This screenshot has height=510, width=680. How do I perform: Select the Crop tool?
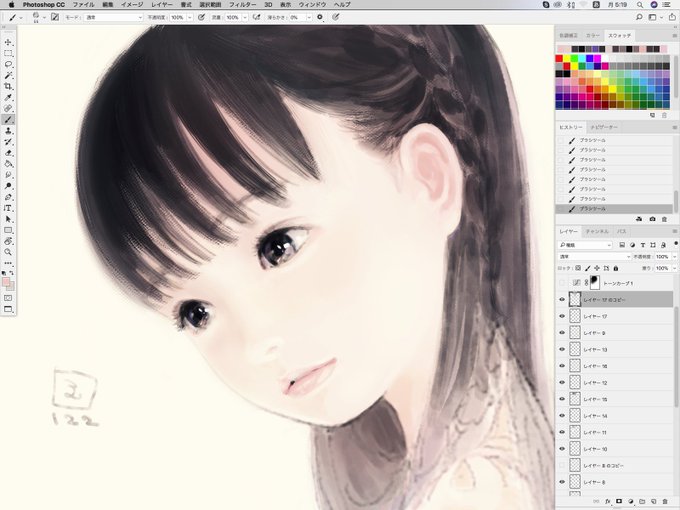pyautogui.click(x=8, y=86)
